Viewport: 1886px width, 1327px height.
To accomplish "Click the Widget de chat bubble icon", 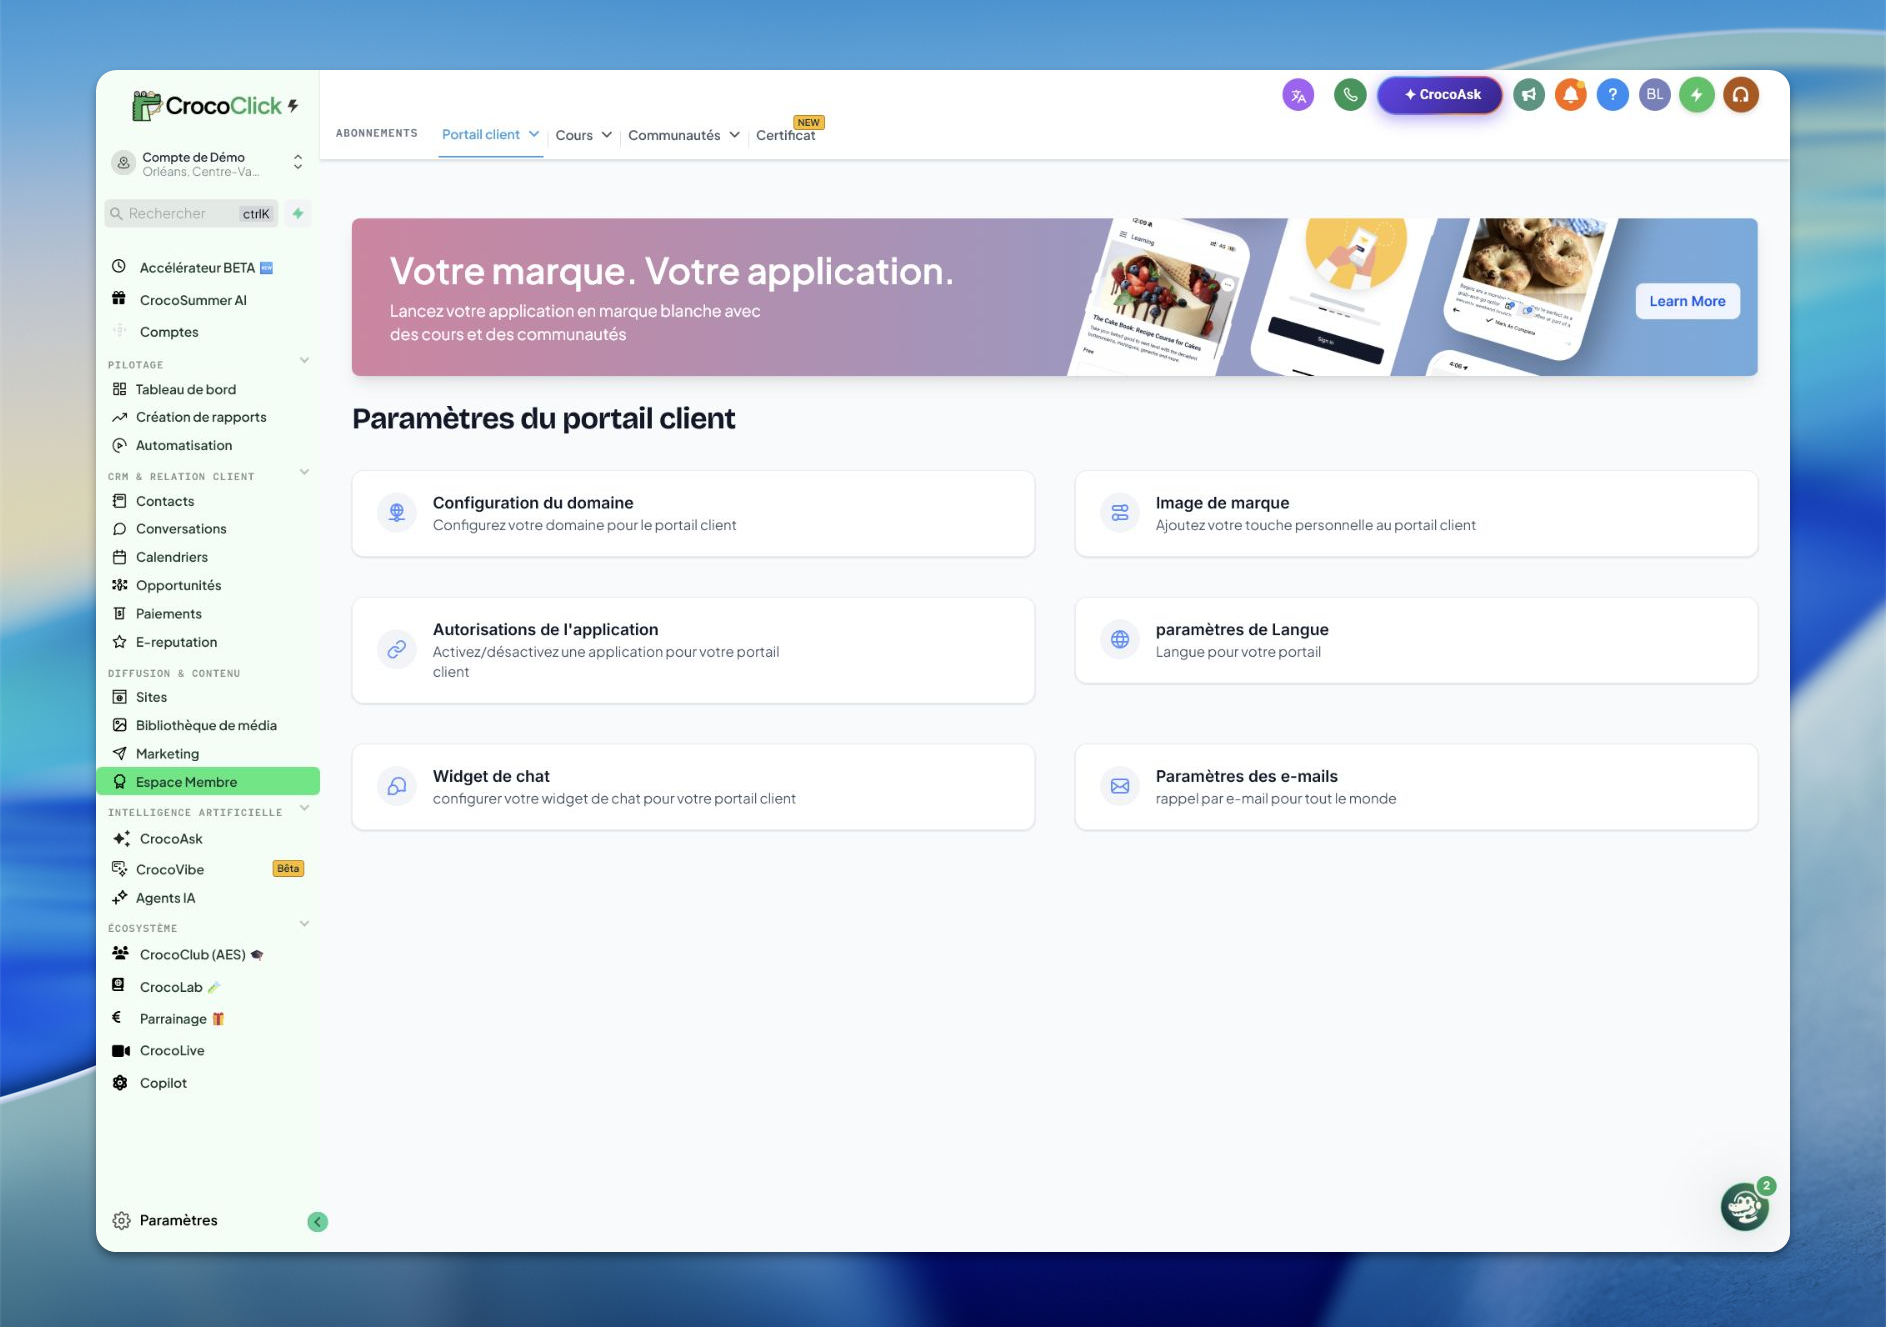I will (x=397, y=786).
